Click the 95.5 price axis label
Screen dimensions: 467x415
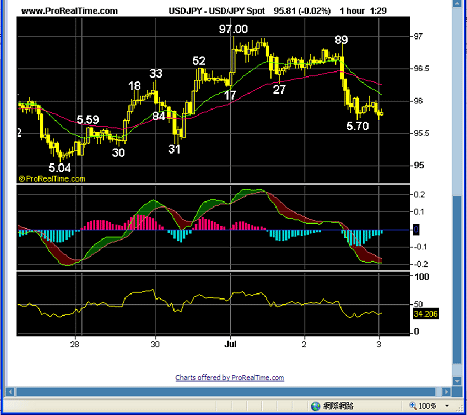422,133
